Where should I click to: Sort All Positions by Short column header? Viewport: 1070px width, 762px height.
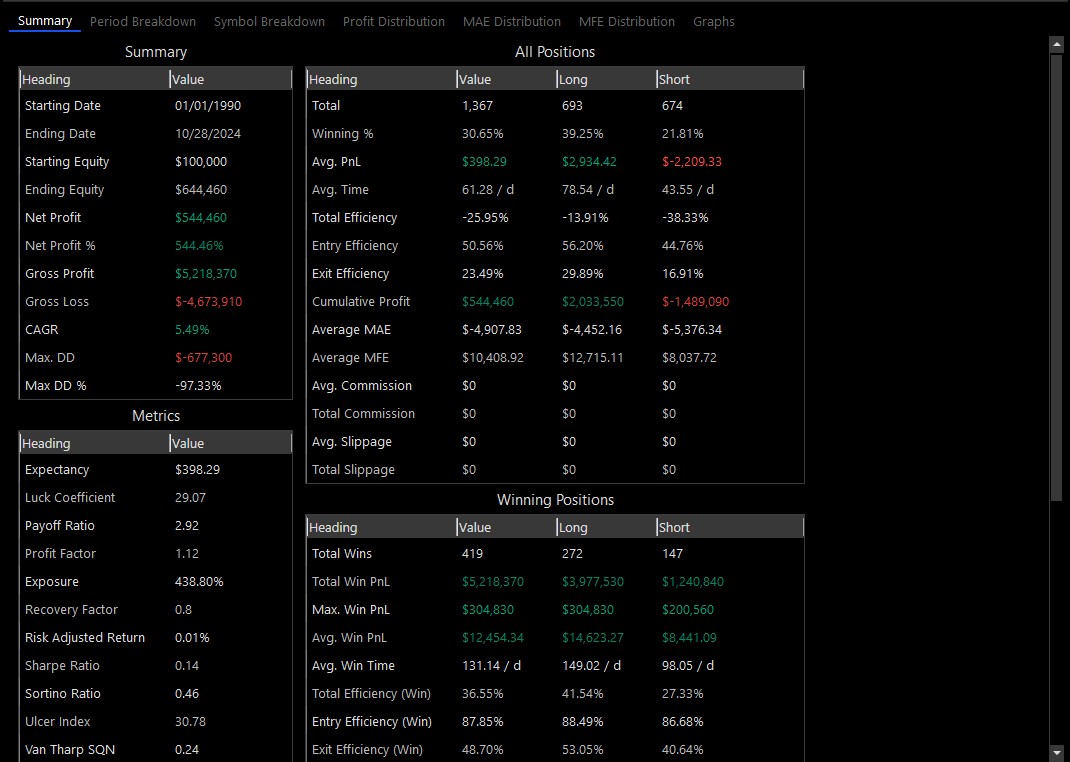point(729,79)
